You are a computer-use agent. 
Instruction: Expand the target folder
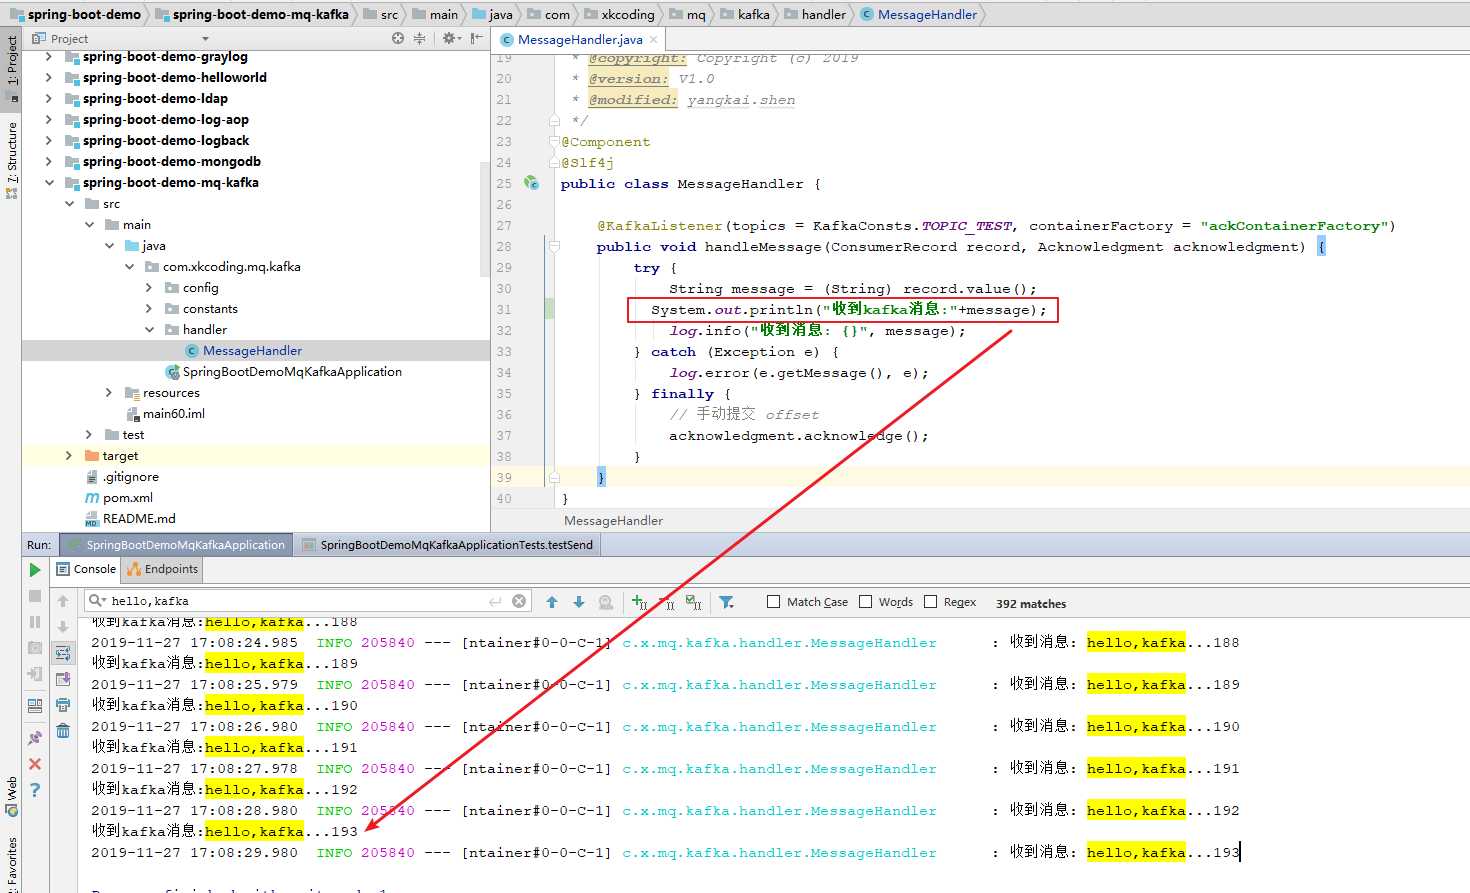[x=69, y=456]
